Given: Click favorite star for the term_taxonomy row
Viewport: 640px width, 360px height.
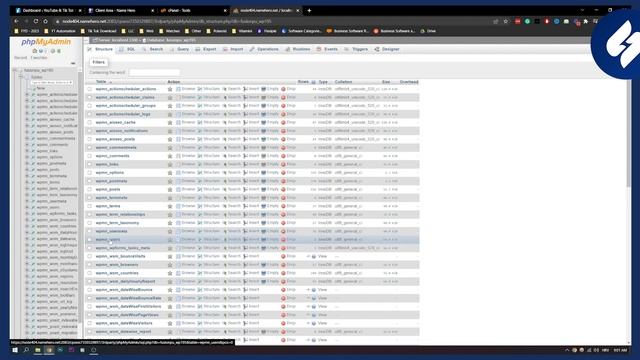Looking at the screenshot, I should coord(170,223).
